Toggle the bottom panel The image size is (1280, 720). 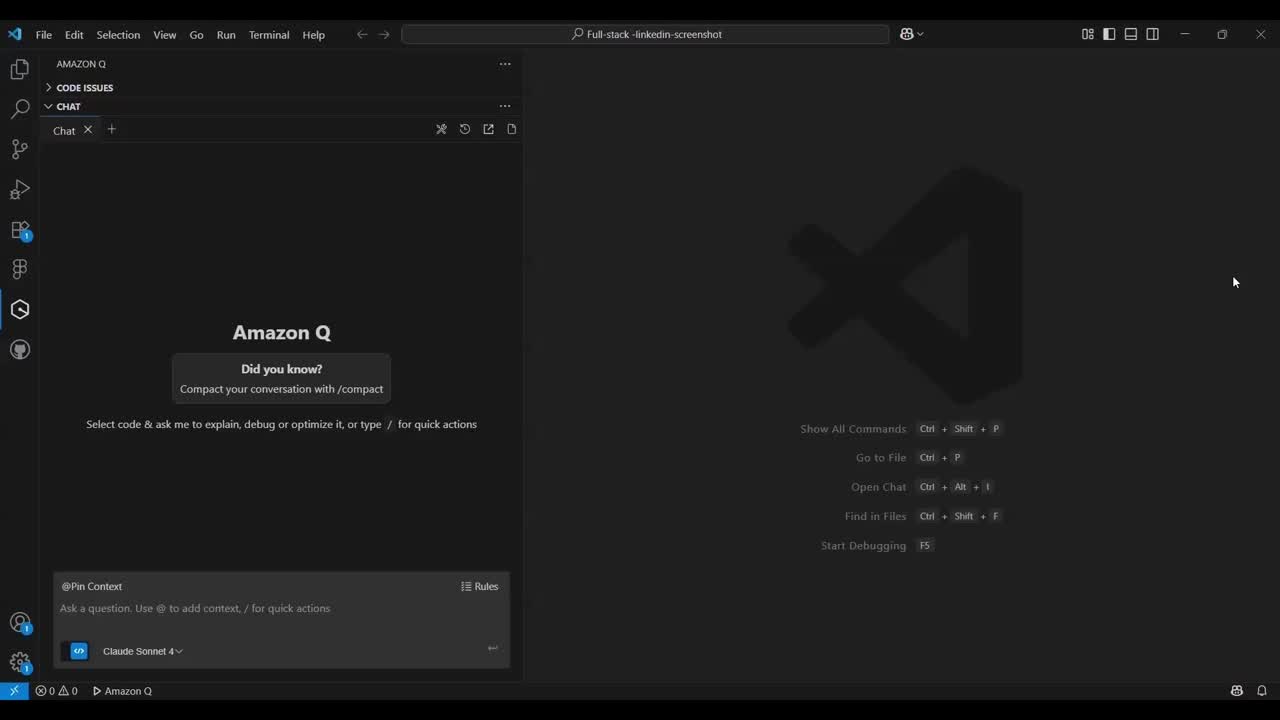click(1131, 34)
